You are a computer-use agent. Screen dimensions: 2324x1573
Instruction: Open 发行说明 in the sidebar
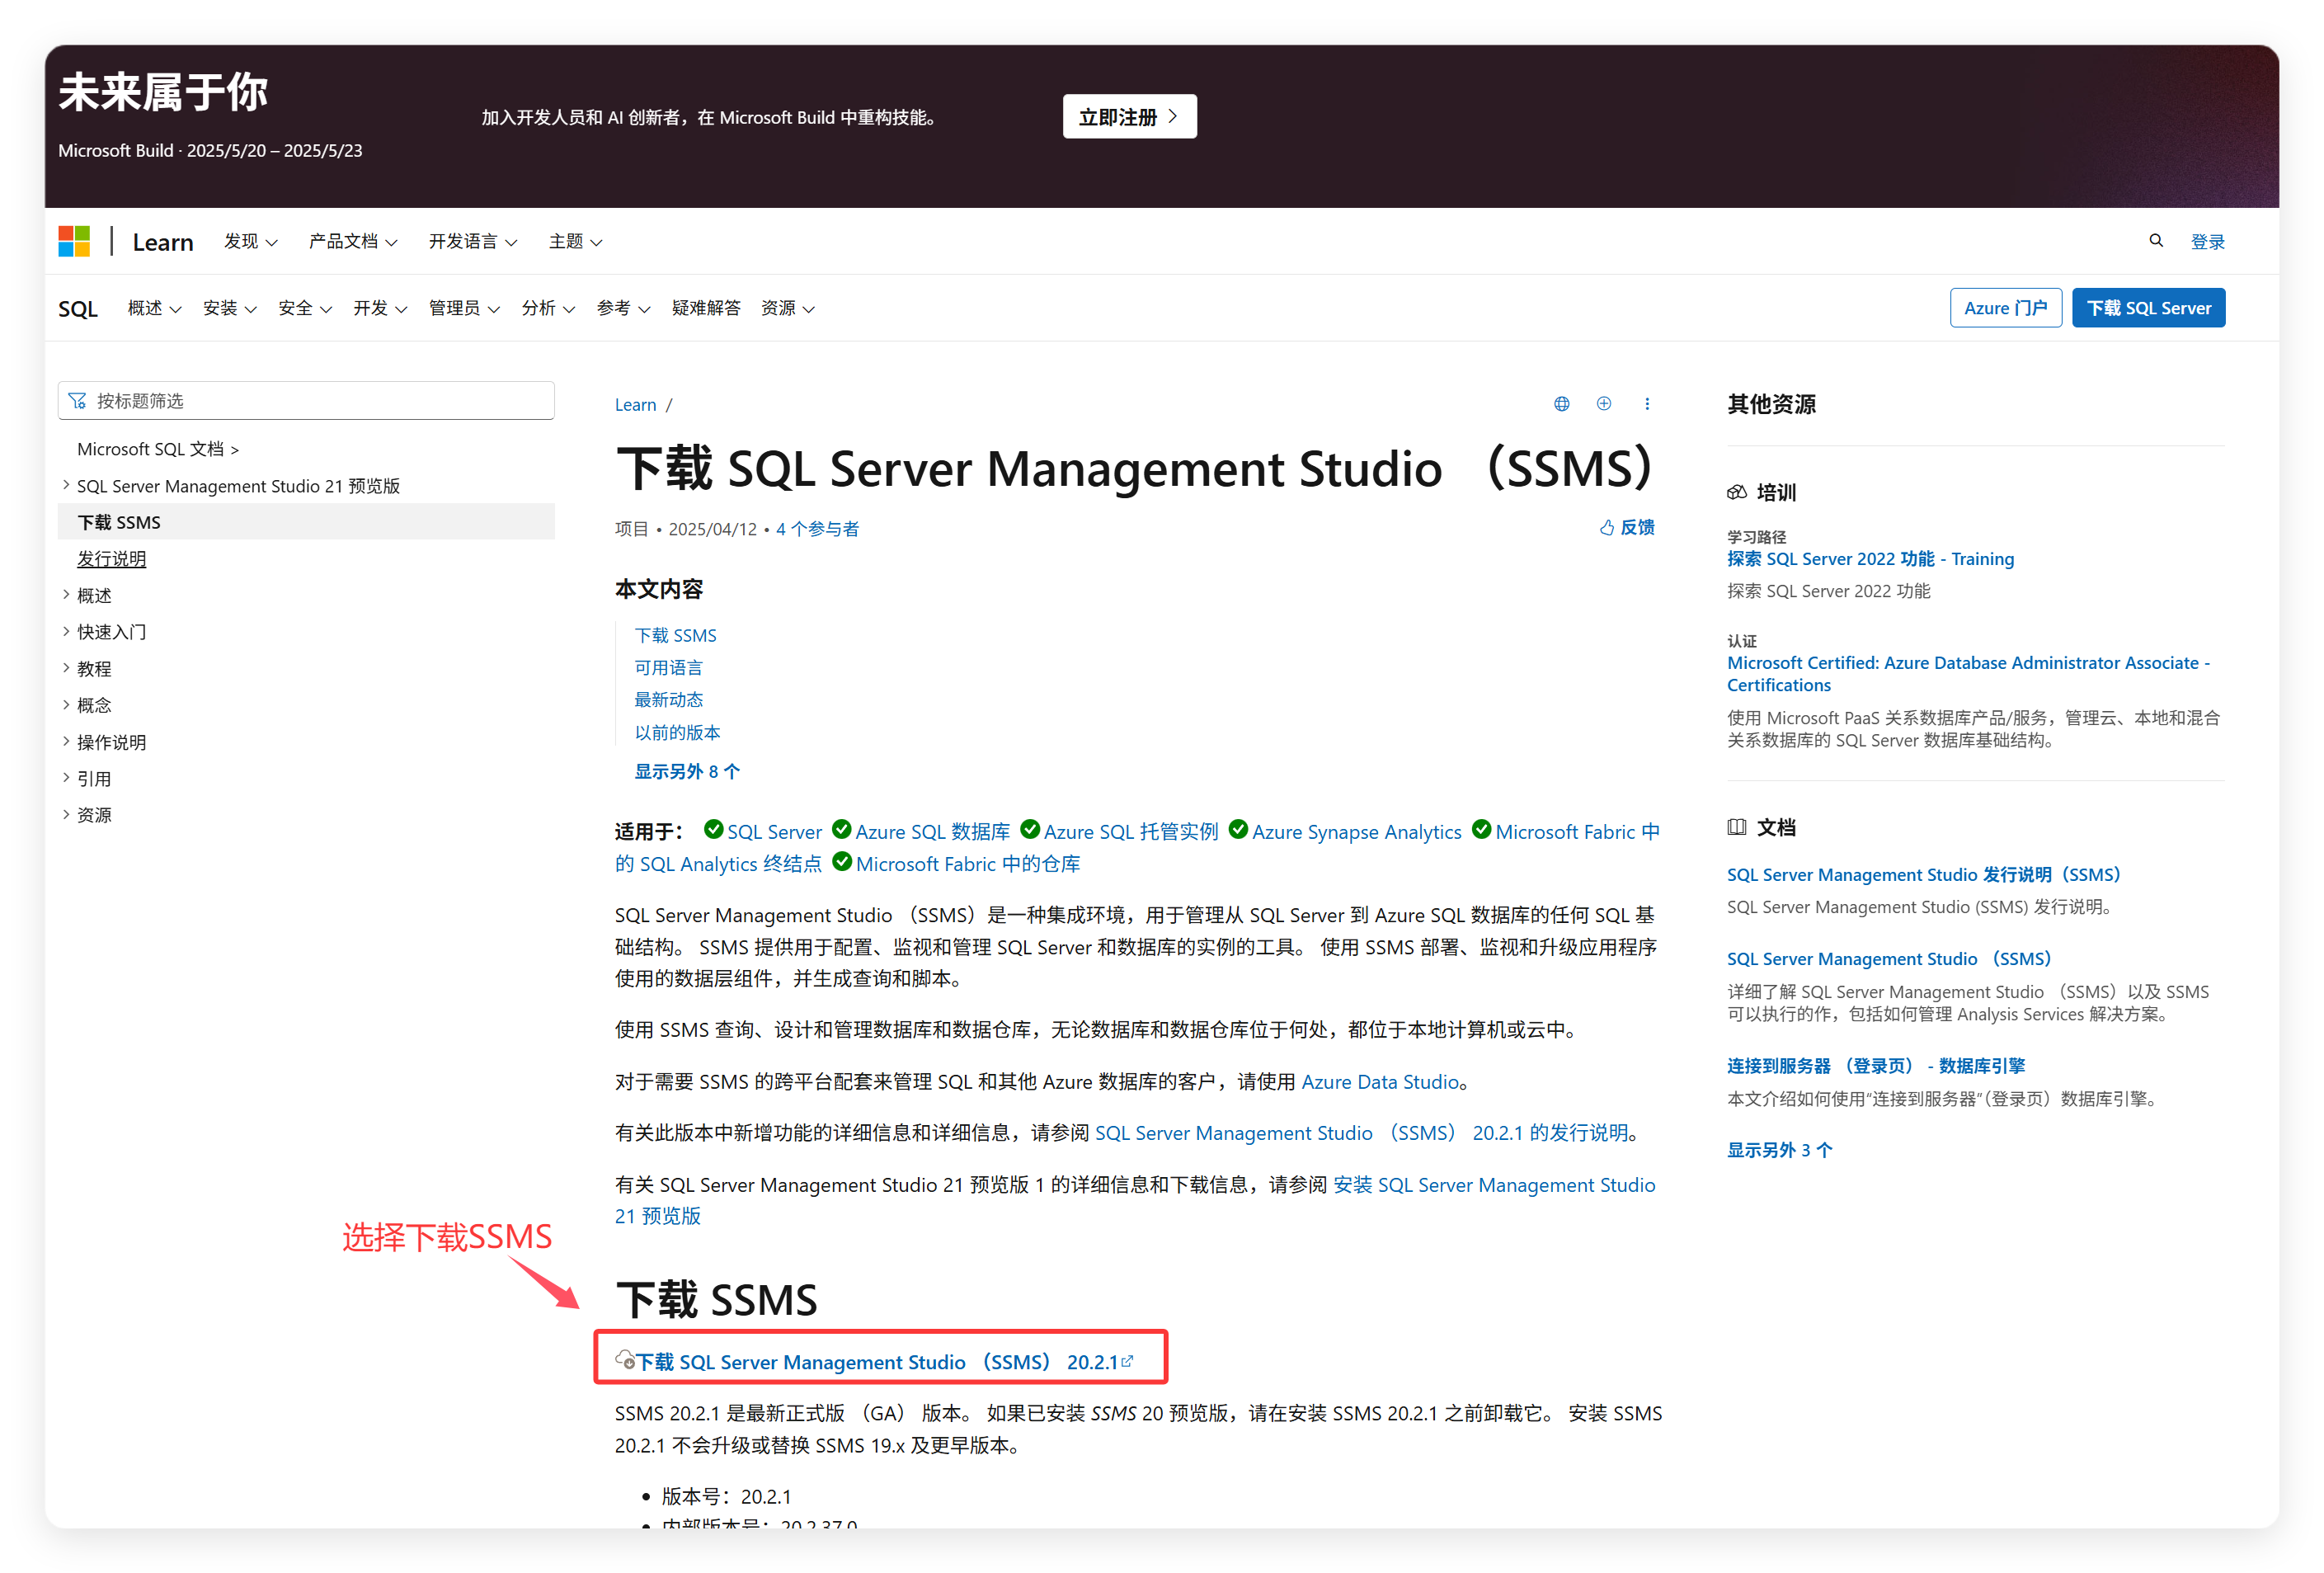click(x=111, y=559)
